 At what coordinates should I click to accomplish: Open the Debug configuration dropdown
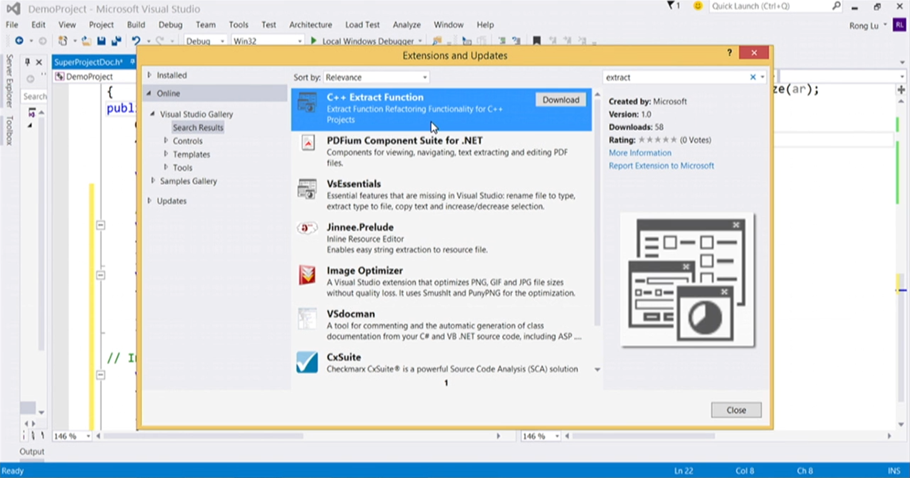coord(205,41)
